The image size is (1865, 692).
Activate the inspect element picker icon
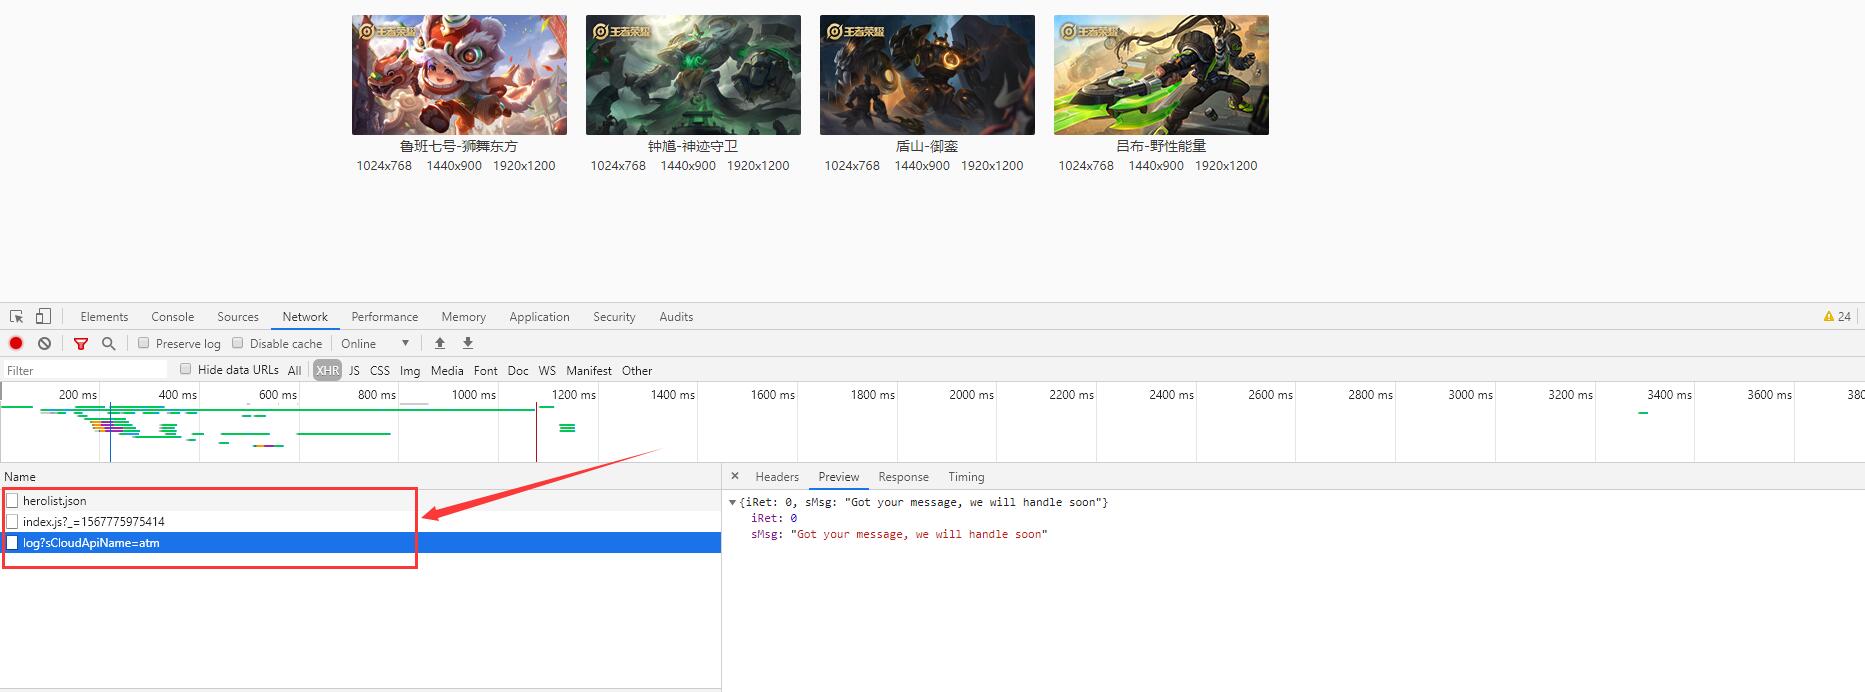(x=16, y=317)
